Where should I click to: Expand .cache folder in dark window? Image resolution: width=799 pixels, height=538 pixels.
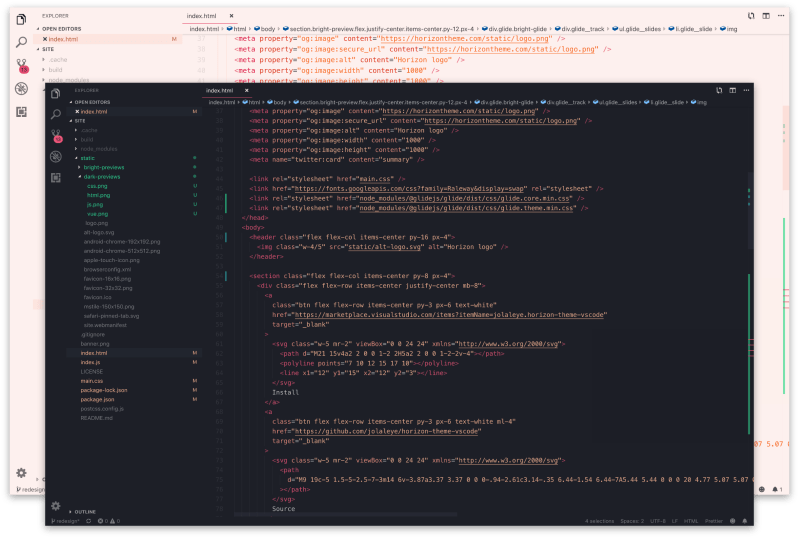pos(86,130)
